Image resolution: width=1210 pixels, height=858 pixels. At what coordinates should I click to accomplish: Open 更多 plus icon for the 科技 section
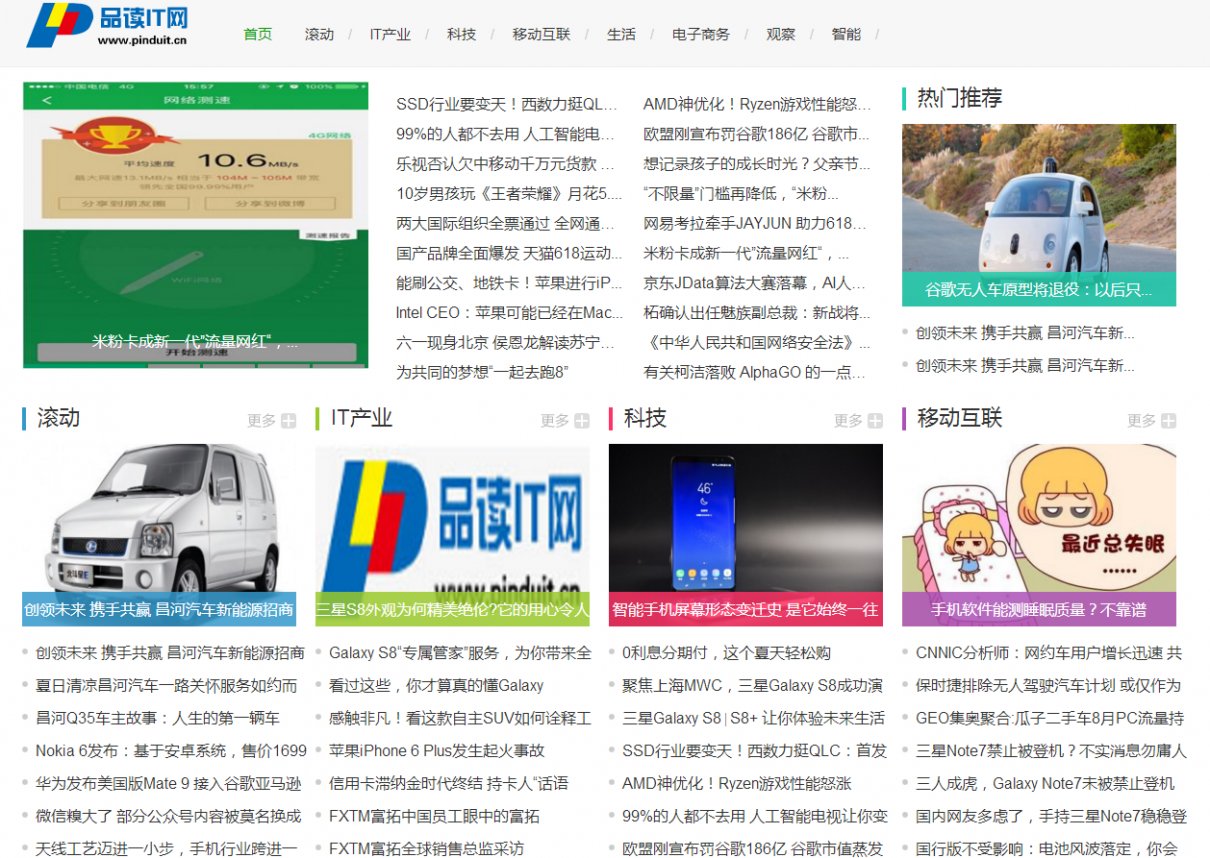tap(875, 421)
